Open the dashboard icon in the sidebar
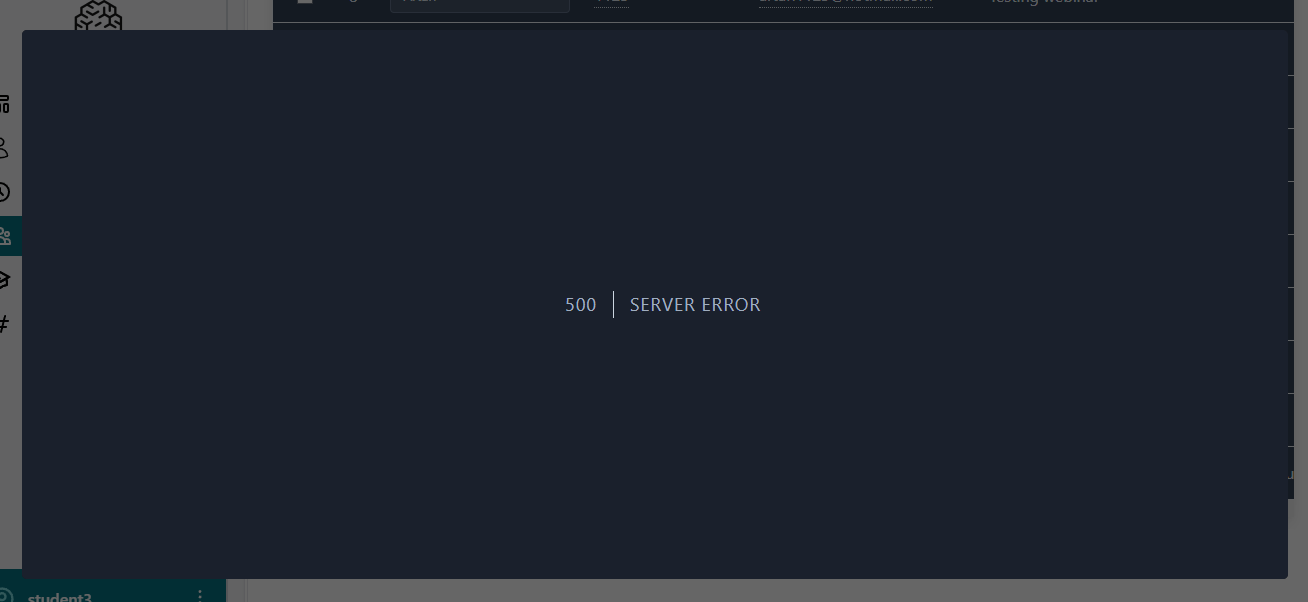1308x602 pixels. (5, 103)
